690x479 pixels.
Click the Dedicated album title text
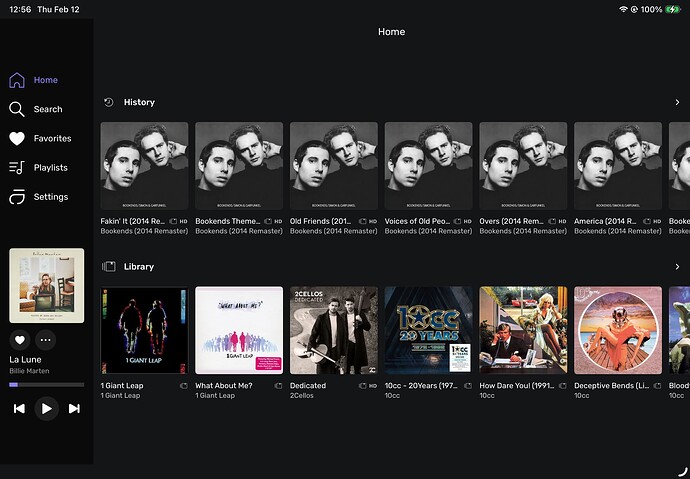(x=308, y=386)
